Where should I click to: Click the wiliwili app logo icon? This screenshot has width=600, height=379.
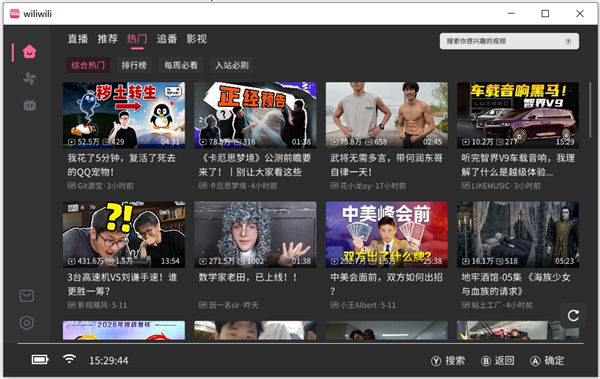[x=15, y=14]
